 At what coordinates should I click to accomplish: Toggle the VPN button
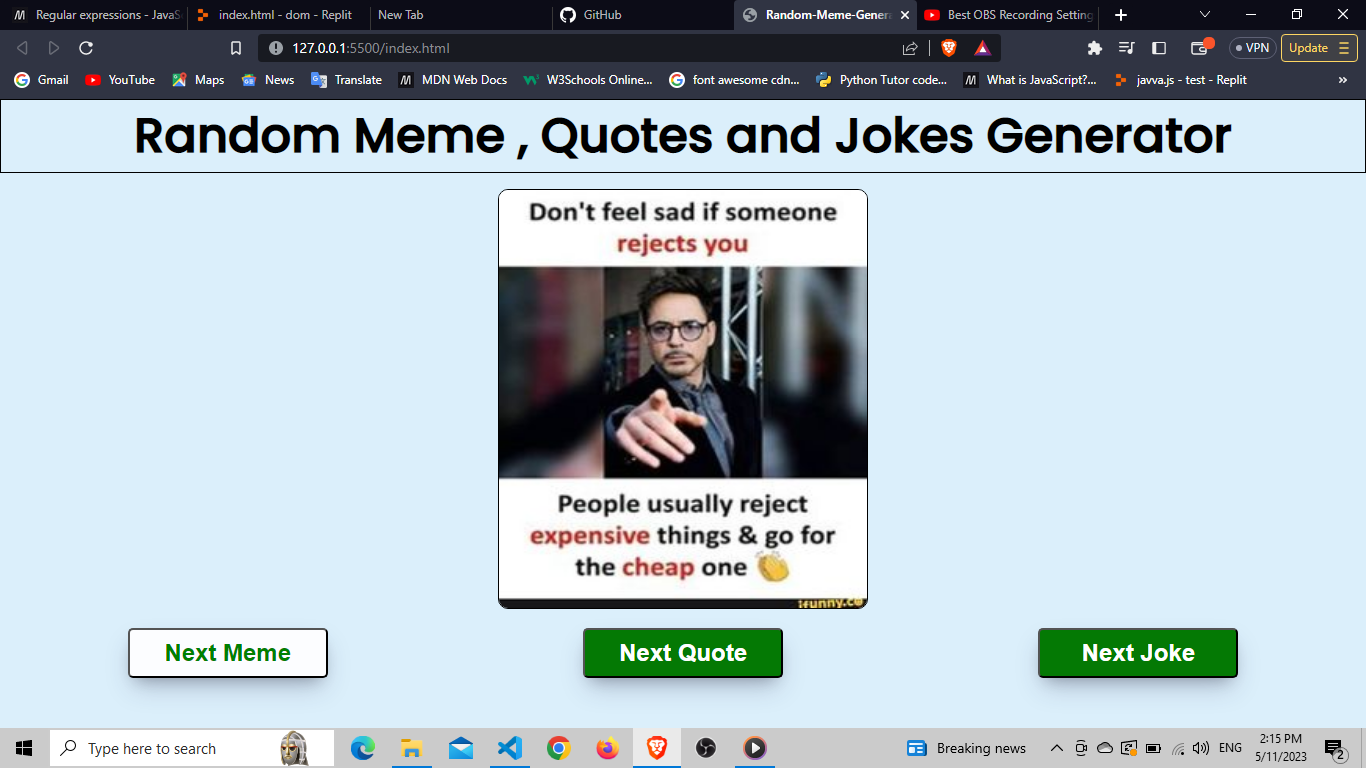1251,48
